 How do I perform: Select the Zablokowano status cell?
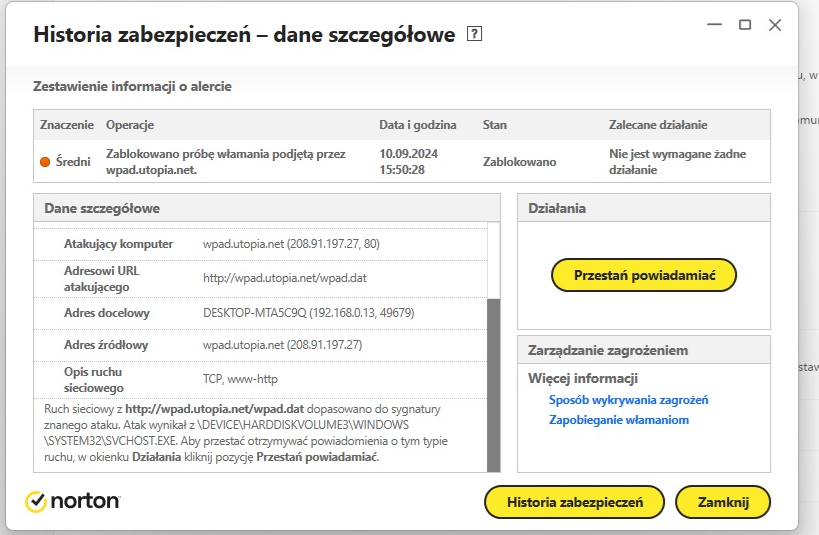(x=519, y=162)
